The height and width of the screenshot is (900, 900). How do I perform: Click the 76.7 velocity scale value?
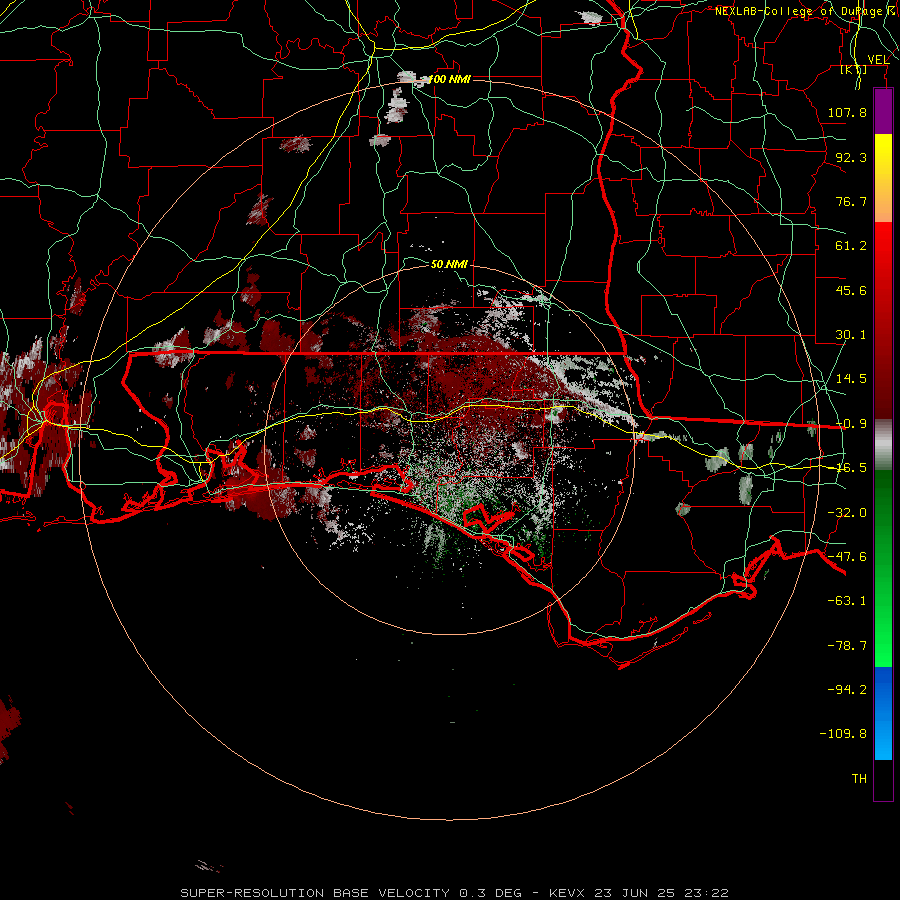click(851, 201)
